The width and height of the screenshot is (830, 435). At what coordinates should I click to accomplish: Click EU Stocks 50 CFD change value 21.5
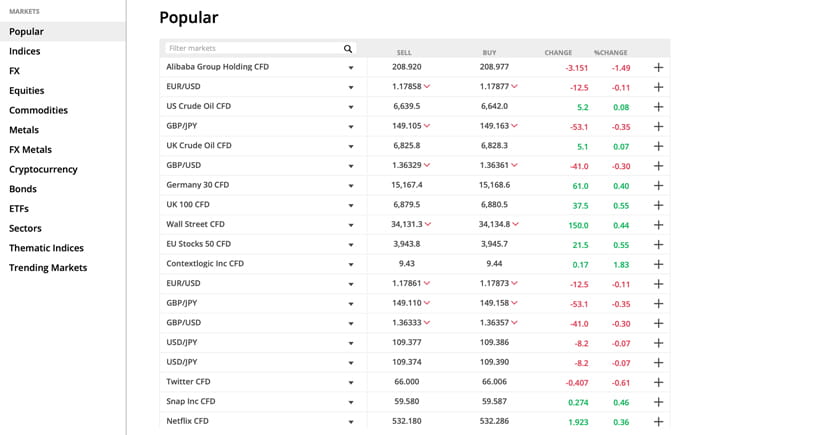580,245
